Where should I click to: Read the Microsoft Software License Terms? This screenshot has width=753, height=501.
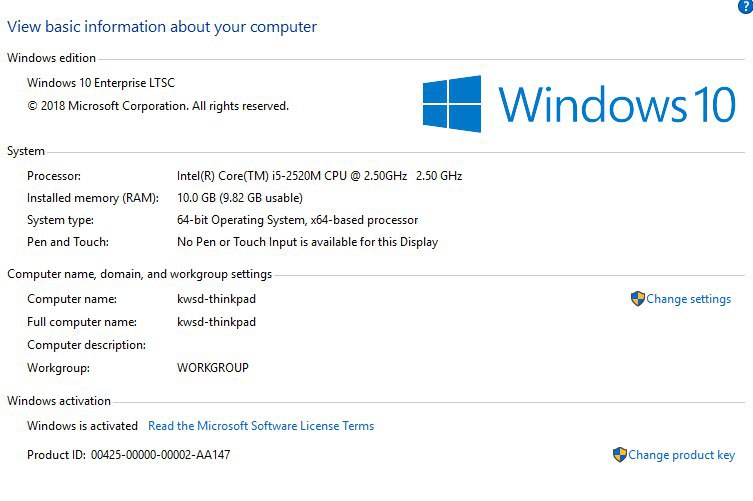point(261,426)
